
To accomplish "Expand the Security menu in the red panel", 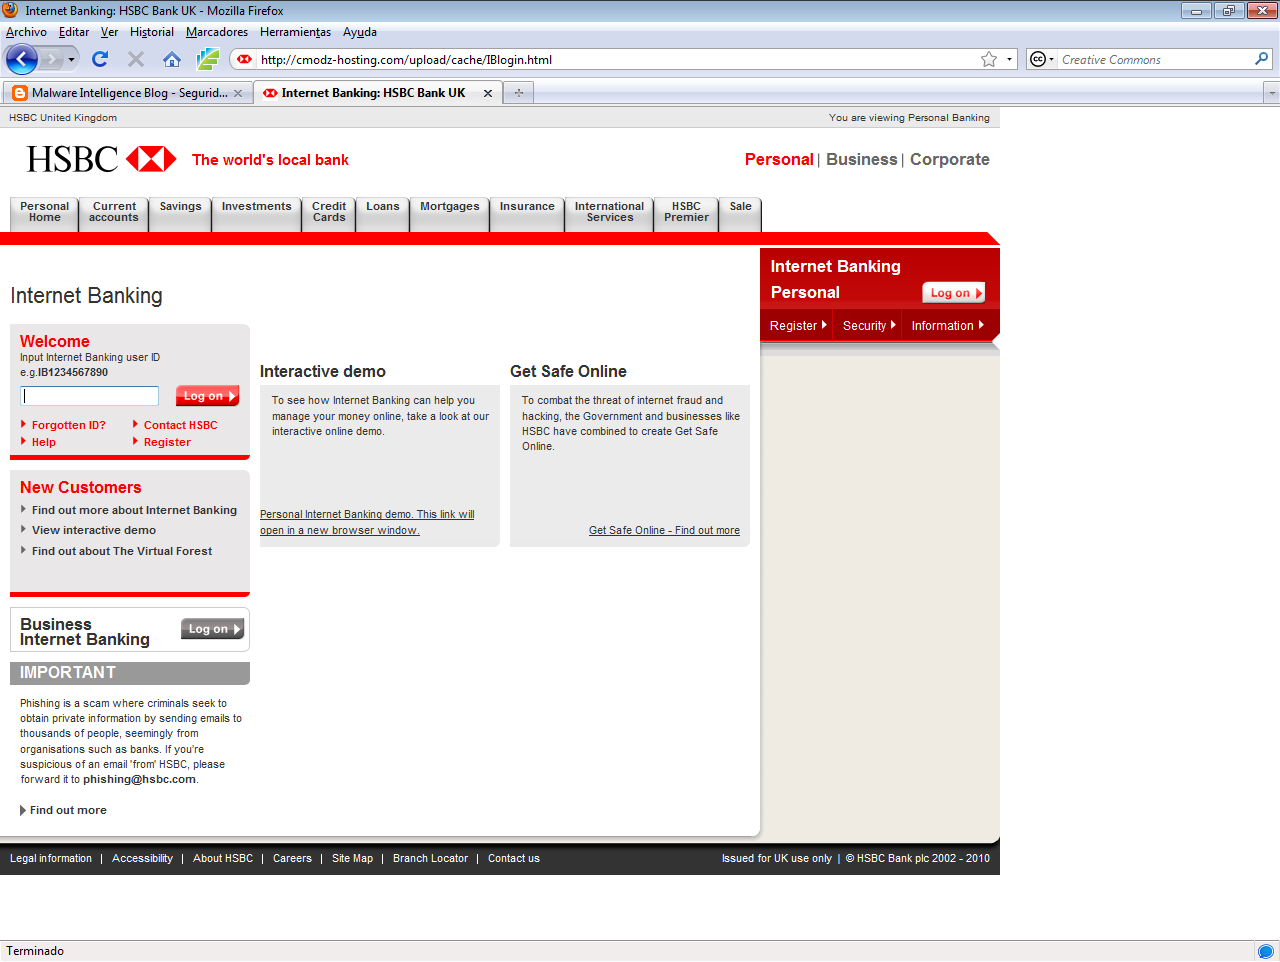I will (x=869, y=326).
